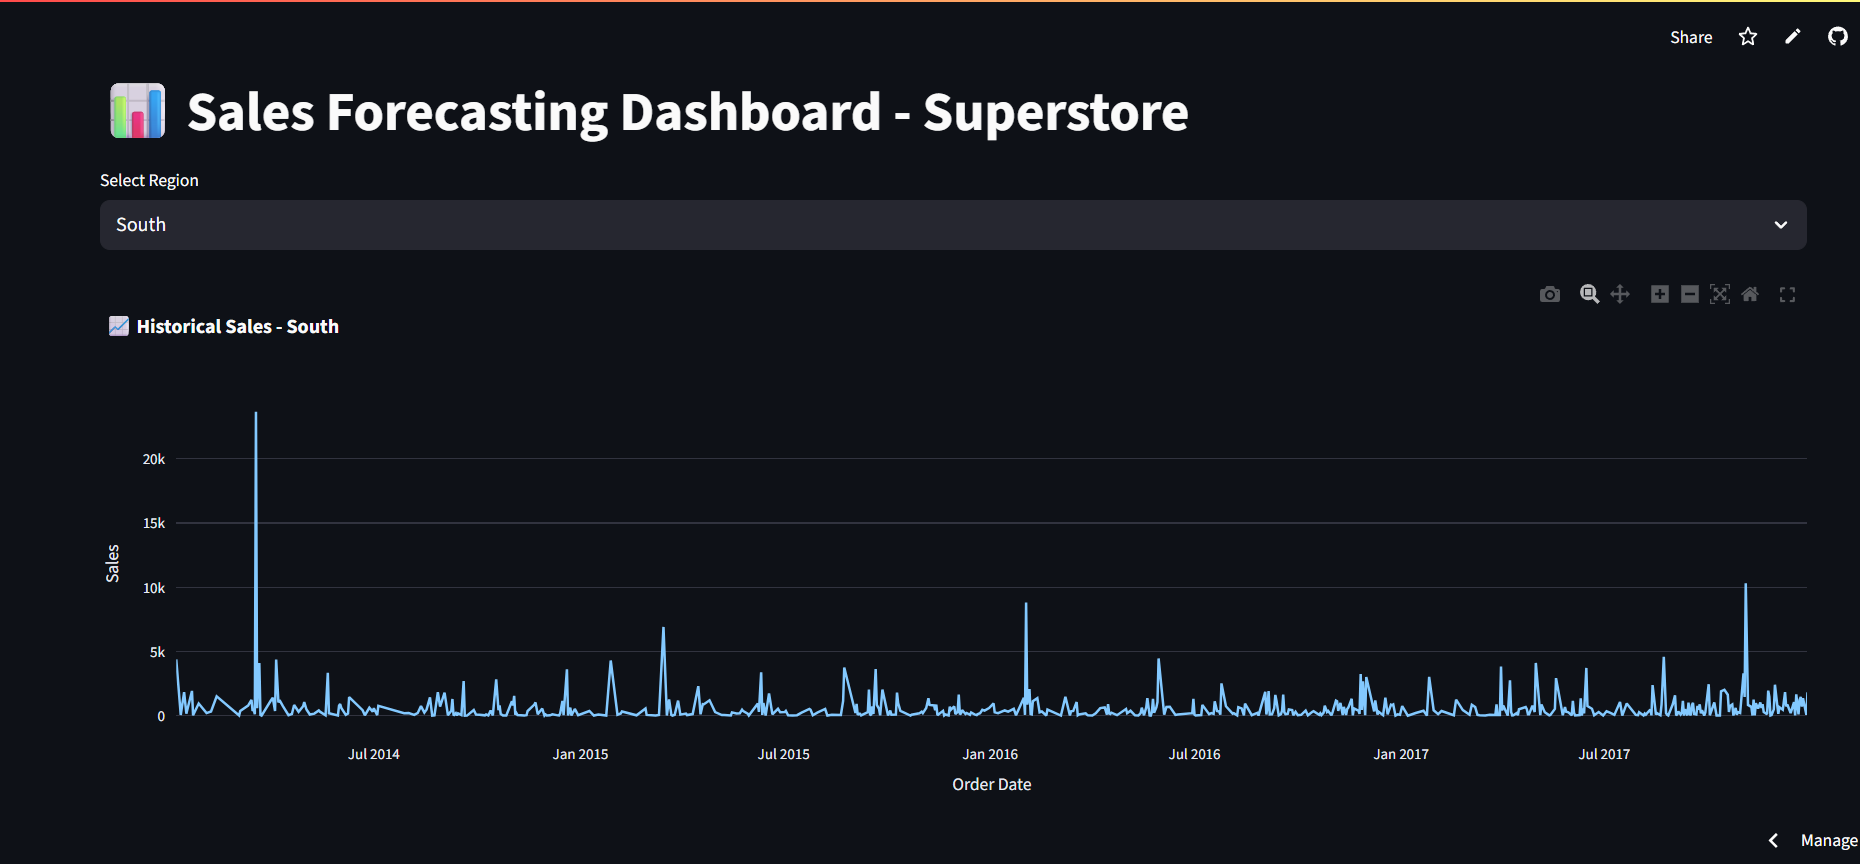Click the Jan 2017 axis label
This screenshot has height=864, width=1860.
1401,754
